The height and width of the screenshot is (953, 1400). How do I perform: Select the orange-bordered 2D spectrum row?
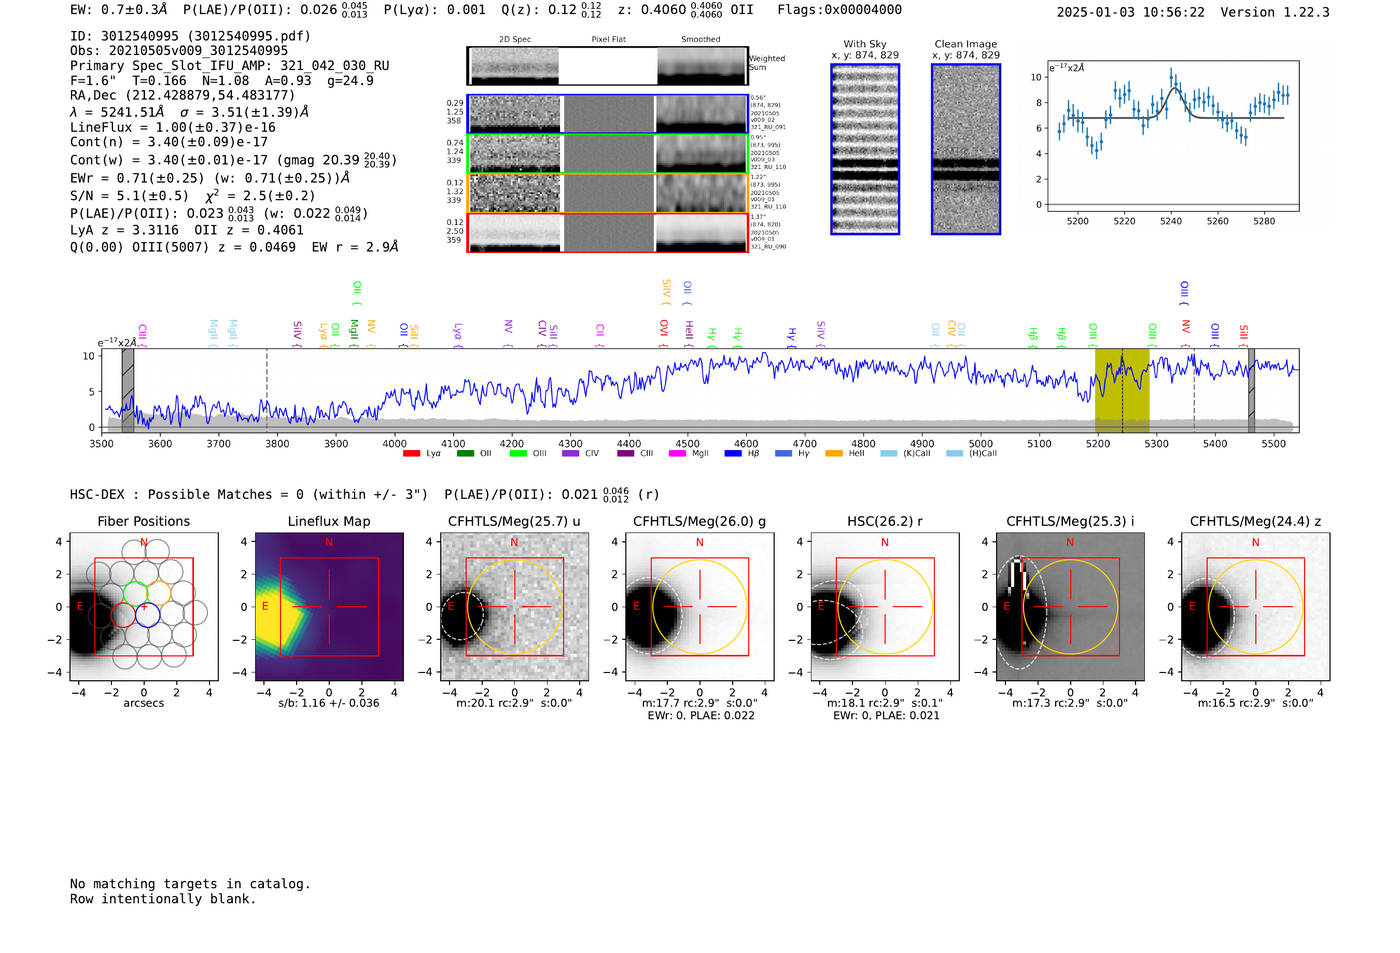(x=607, y=193)
